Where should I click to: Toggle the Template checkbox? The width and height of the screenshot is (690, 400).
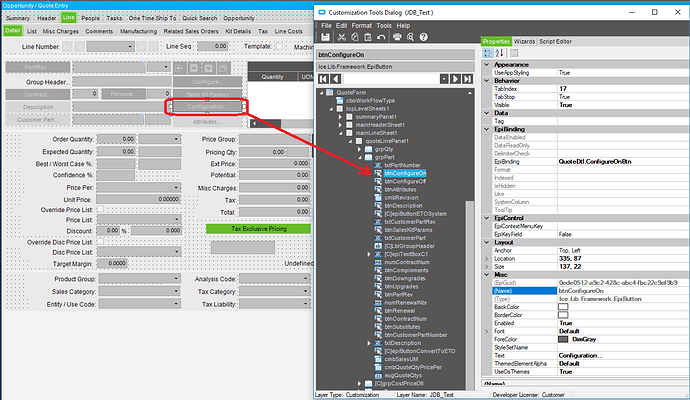pos(279,46)
